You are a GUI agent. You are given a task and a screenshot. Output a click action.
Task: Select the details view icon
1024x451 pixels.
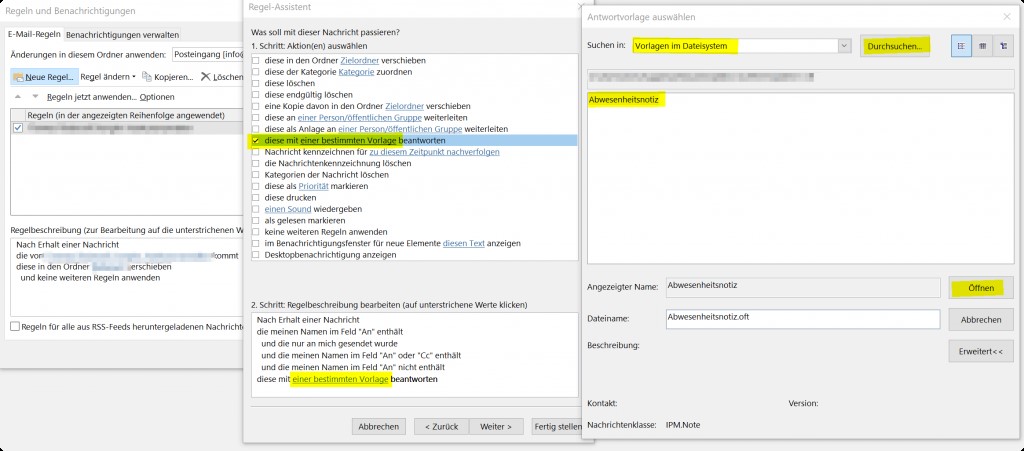982,46
